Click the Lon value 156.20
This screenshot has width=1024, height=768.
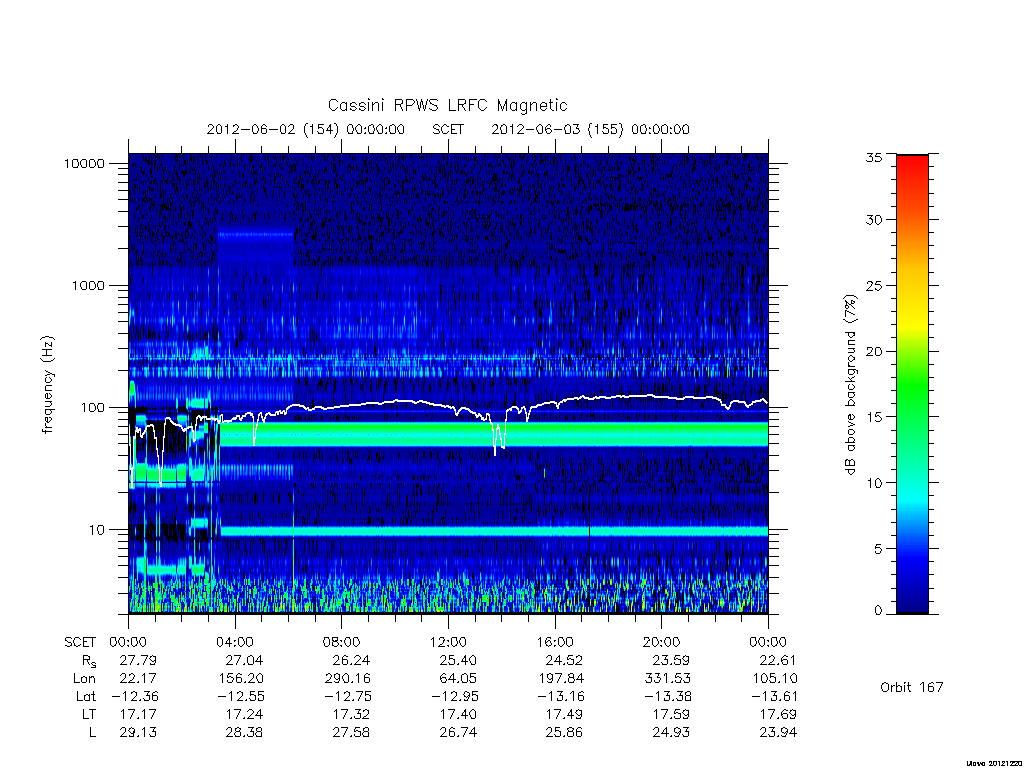click(240, 679)
